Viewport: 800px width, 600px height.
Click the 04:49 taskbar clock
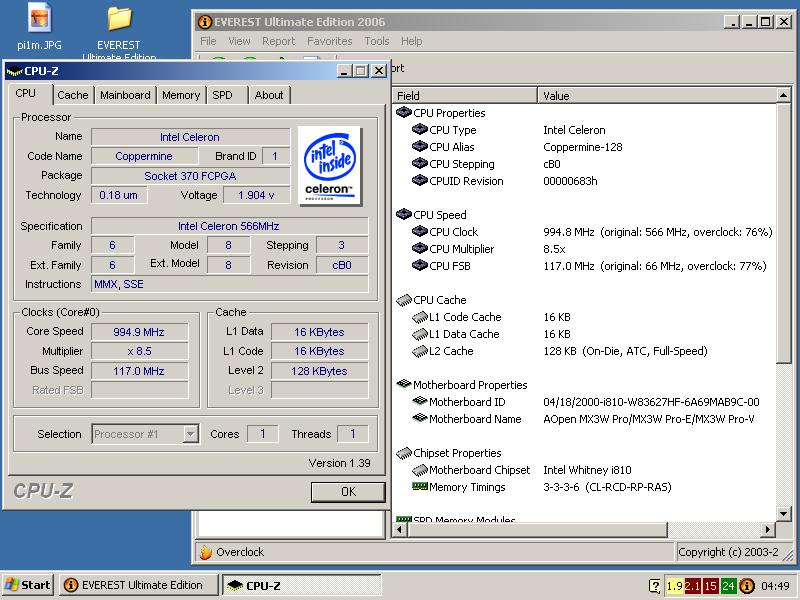[775, 586]
